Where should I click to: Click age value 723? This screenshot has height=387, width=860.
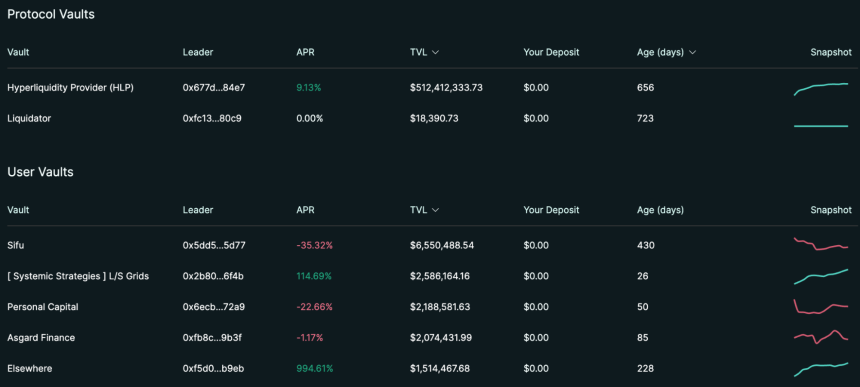point(645,118)
